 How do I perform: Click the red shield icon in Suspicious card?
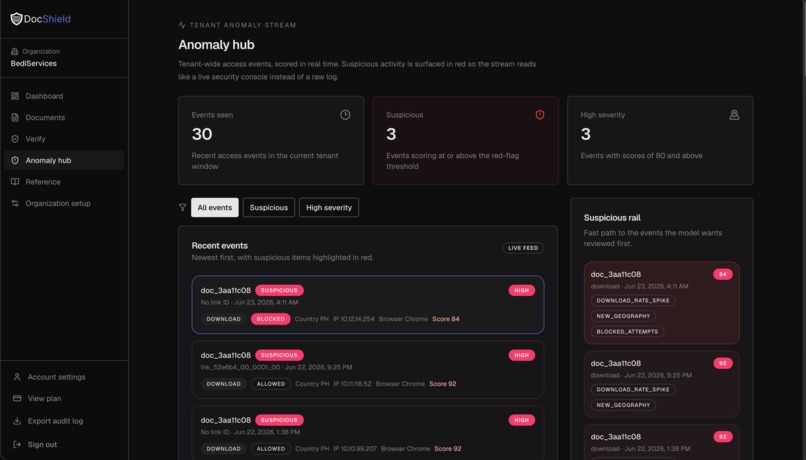point(540,115)
